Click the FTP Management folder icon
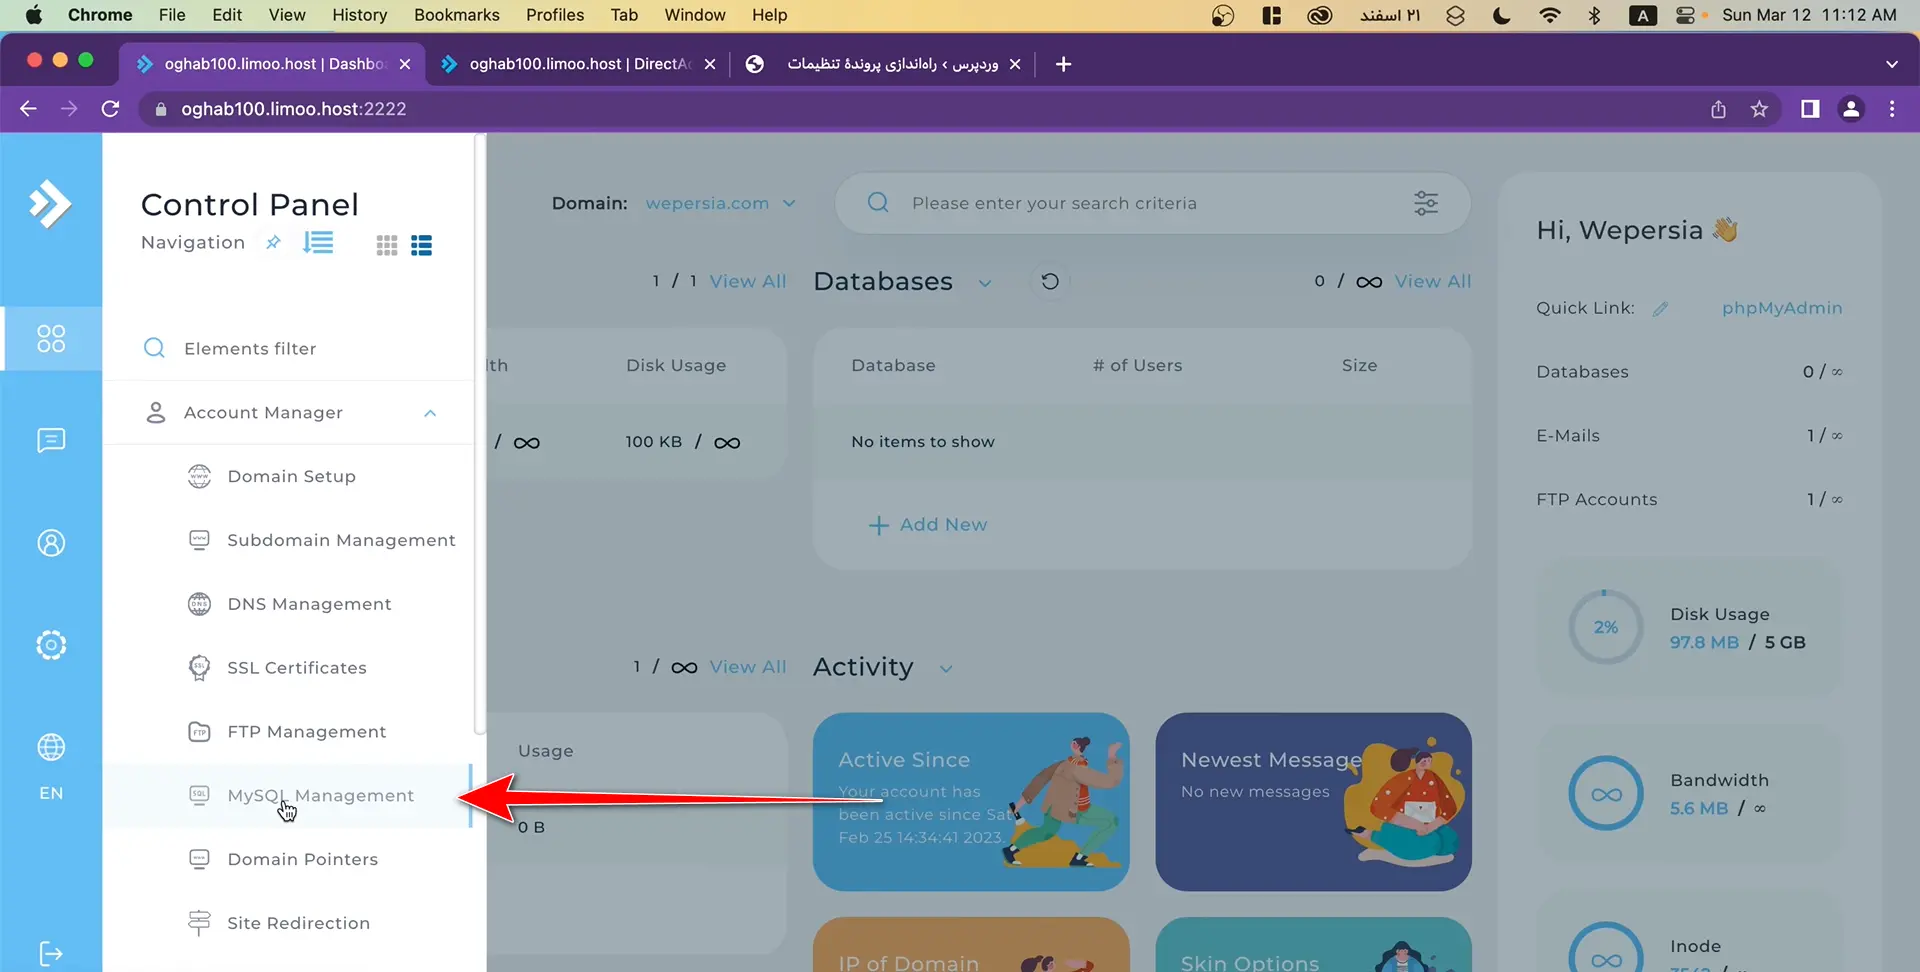 (199, 732)
